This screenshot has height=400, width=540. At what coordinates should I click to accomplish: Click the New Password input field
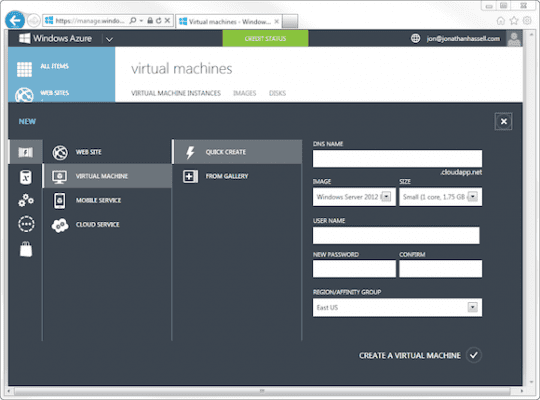point(354,268)
